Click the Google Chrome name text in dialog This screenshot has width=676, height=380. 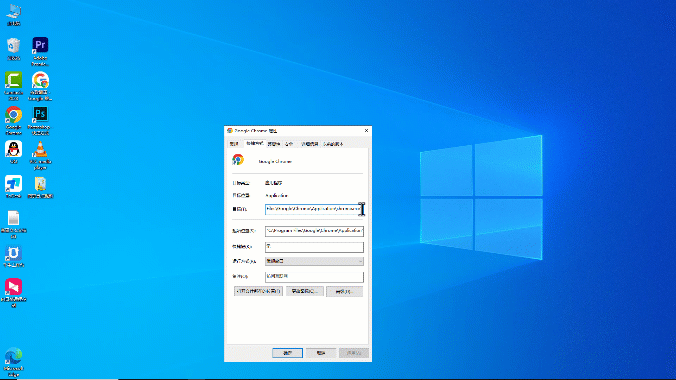pyautogui.click(x=275, y=161)
